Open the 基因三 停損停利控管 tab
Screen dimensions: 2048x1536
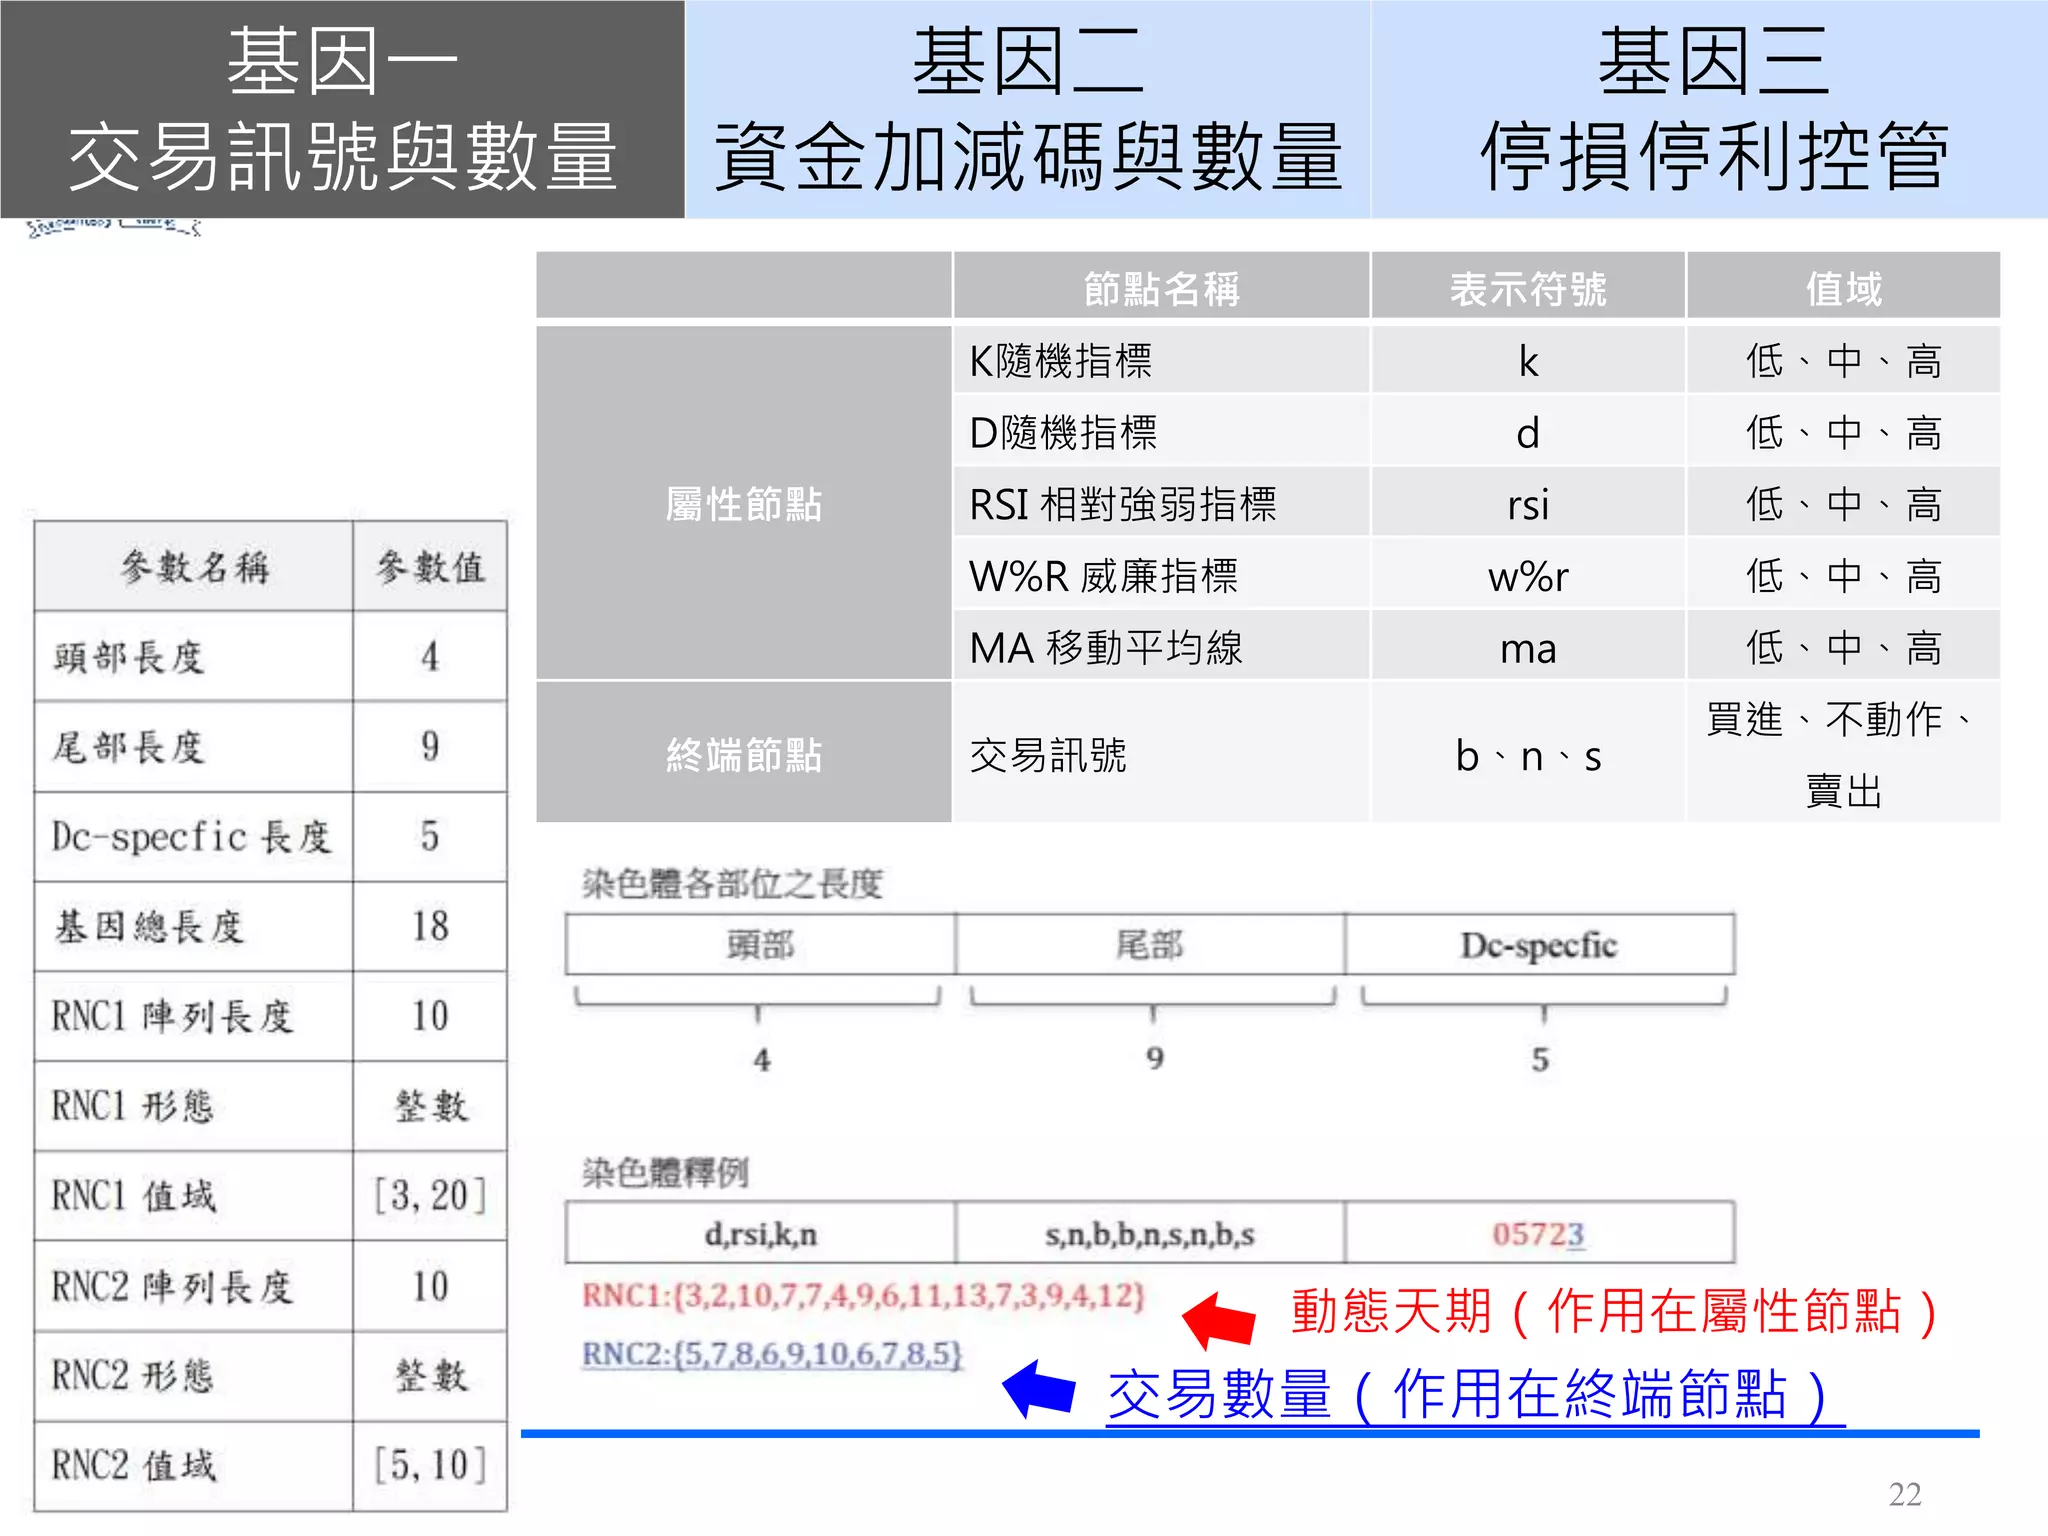1709,109
